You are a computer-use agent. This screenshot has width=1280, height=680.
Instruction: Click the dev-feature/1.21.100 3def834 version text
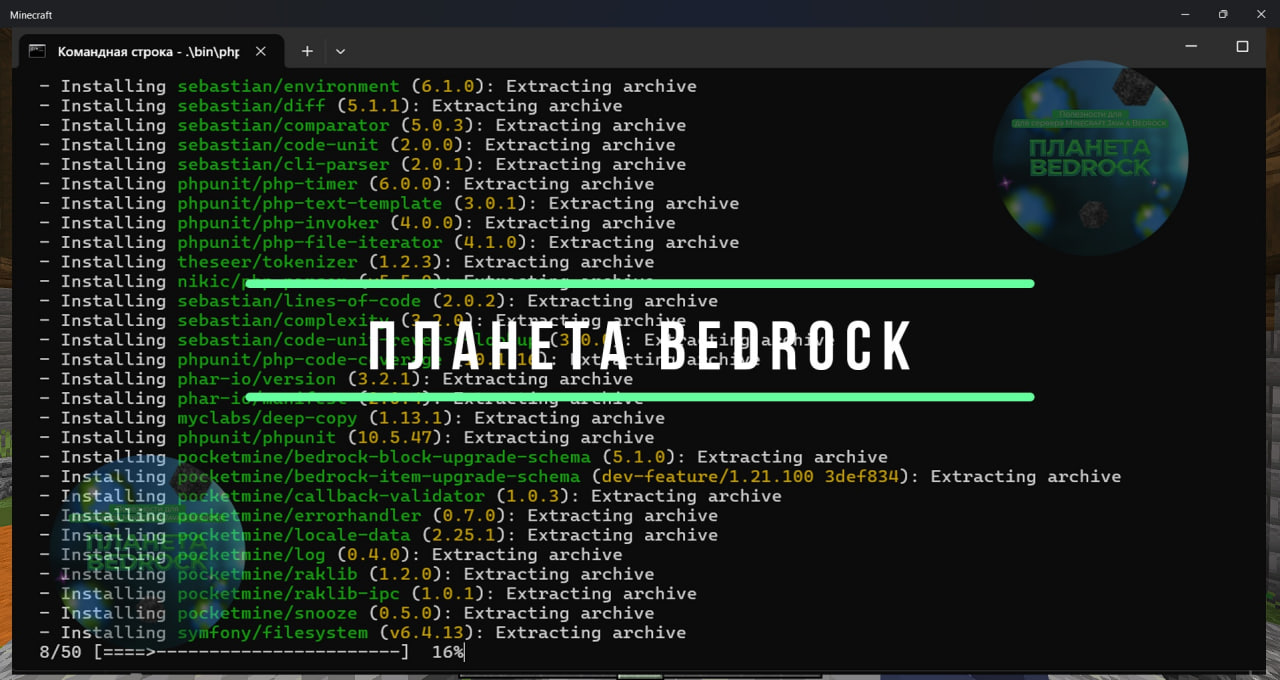coord(750,476)
